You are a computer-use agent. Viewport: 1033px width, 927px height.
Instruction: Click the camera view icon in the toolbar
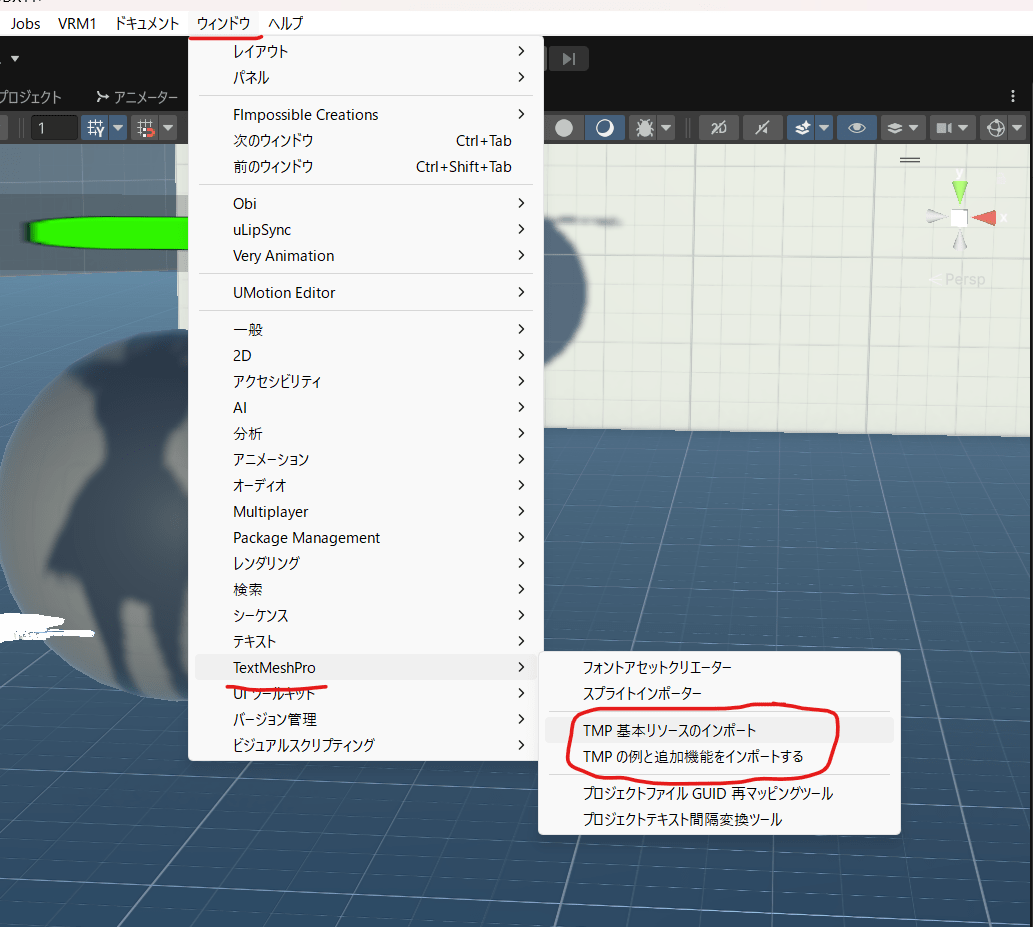tap(943, 127)
